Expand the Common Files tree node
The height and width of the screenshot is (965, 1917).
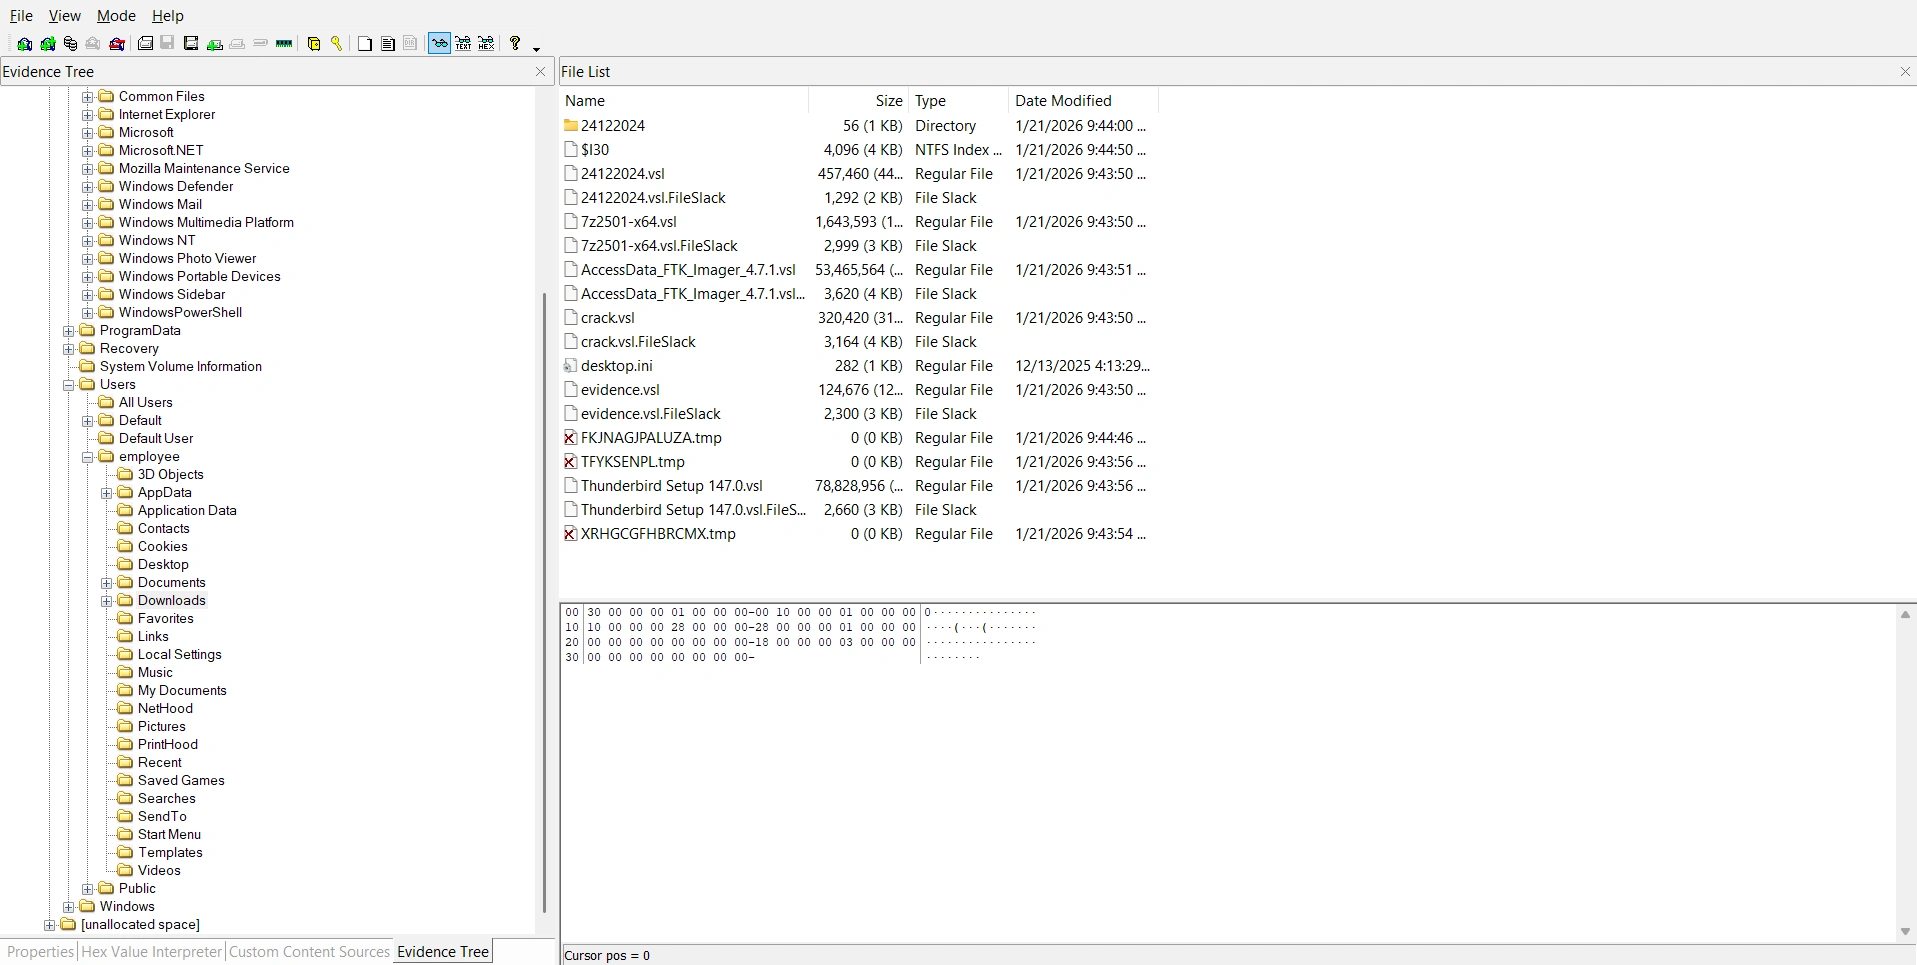[87, 96]
